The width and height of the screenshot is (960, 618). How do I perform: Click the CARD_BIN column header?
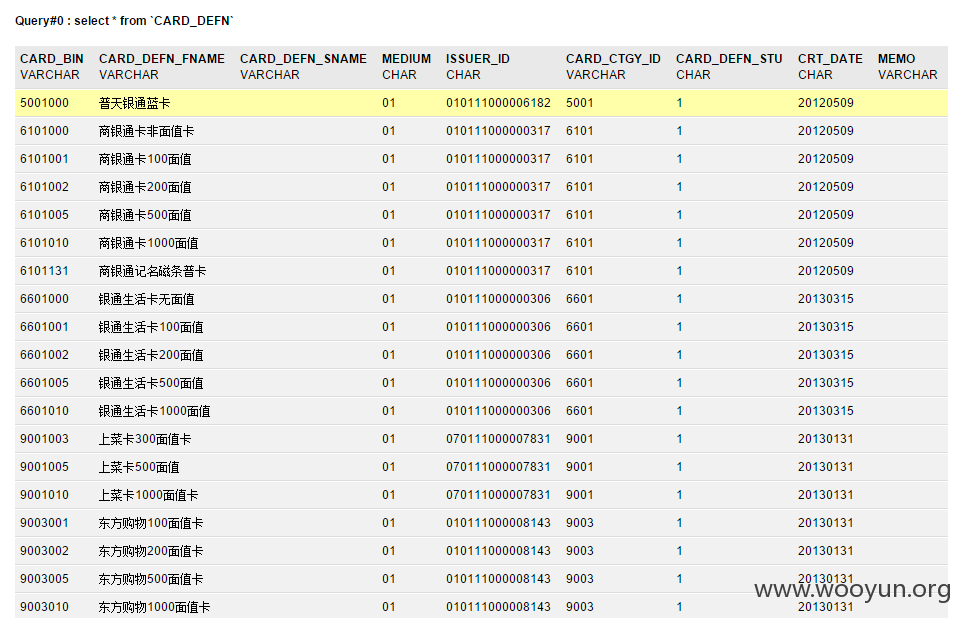(51, 59)
